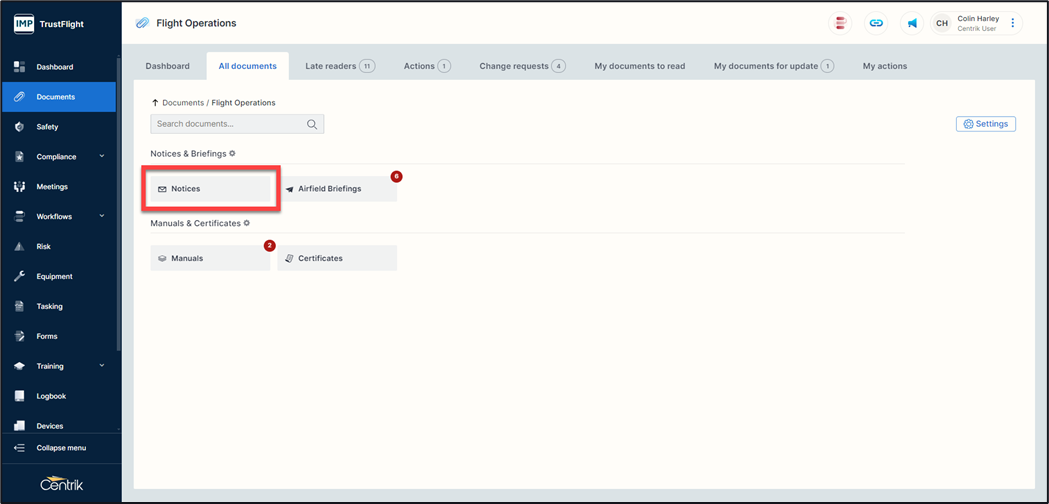The width and height of the screenshot is (1049, 504).
Task: Switch to the Dashboard tab
Action: coord(167,66)
